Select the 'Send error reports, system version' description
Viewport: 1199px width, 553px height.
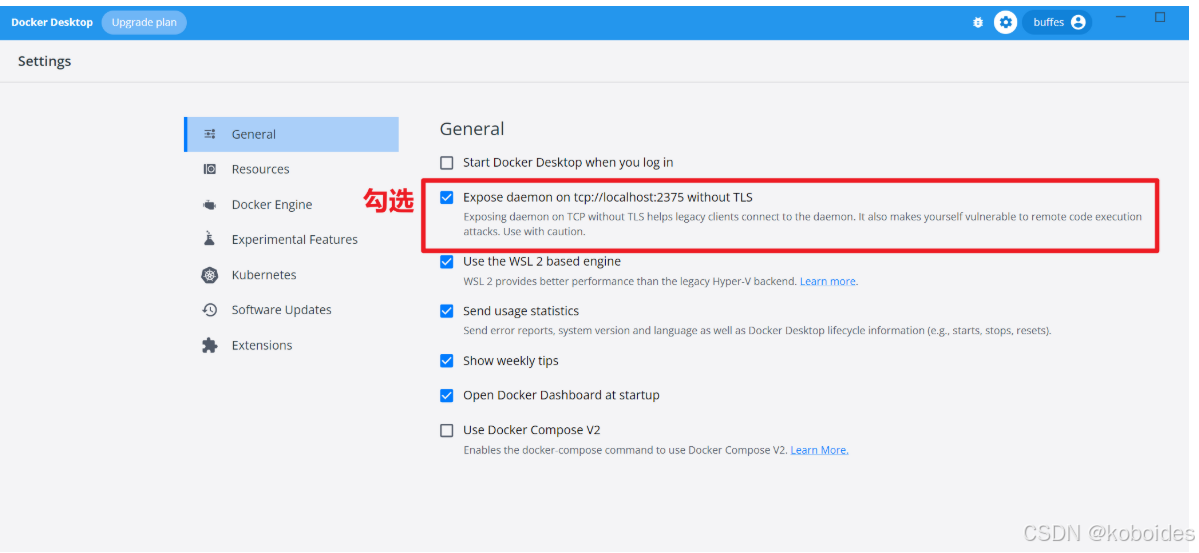coord(758,331)
